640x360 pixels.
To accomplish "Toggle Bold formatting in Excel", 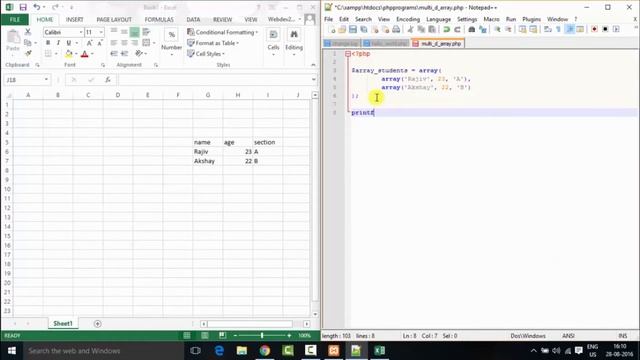I will [48, 43].
